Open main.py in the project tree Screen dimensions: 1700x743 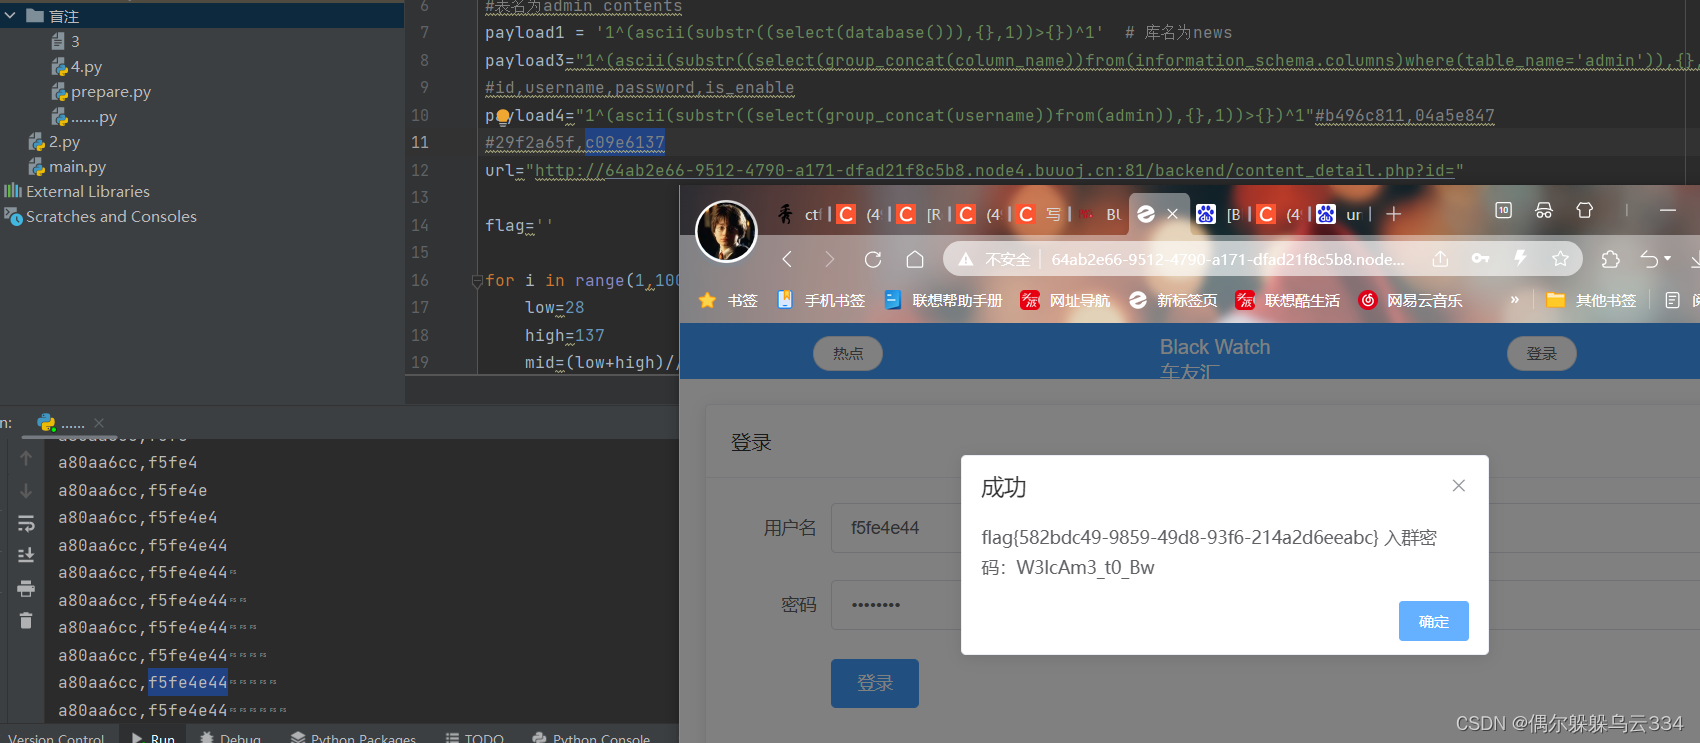pos(67,167)
